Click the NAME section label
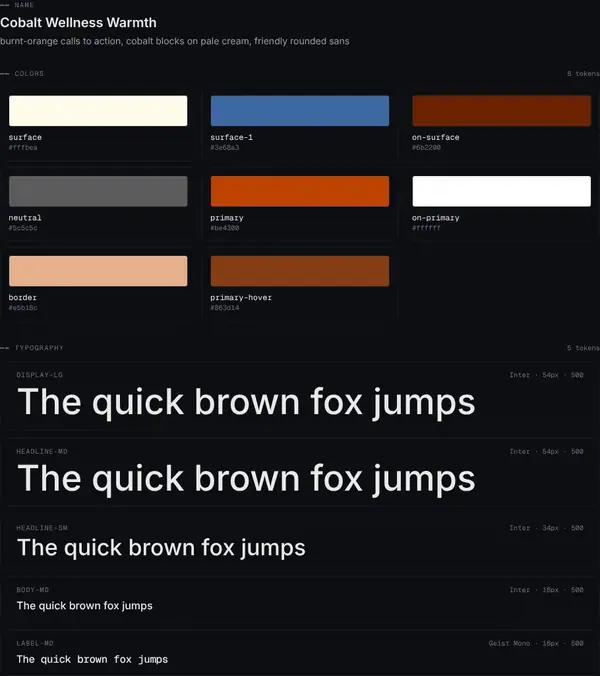The height and width of the screenshot is (676, 600). [x=24, y=5]
